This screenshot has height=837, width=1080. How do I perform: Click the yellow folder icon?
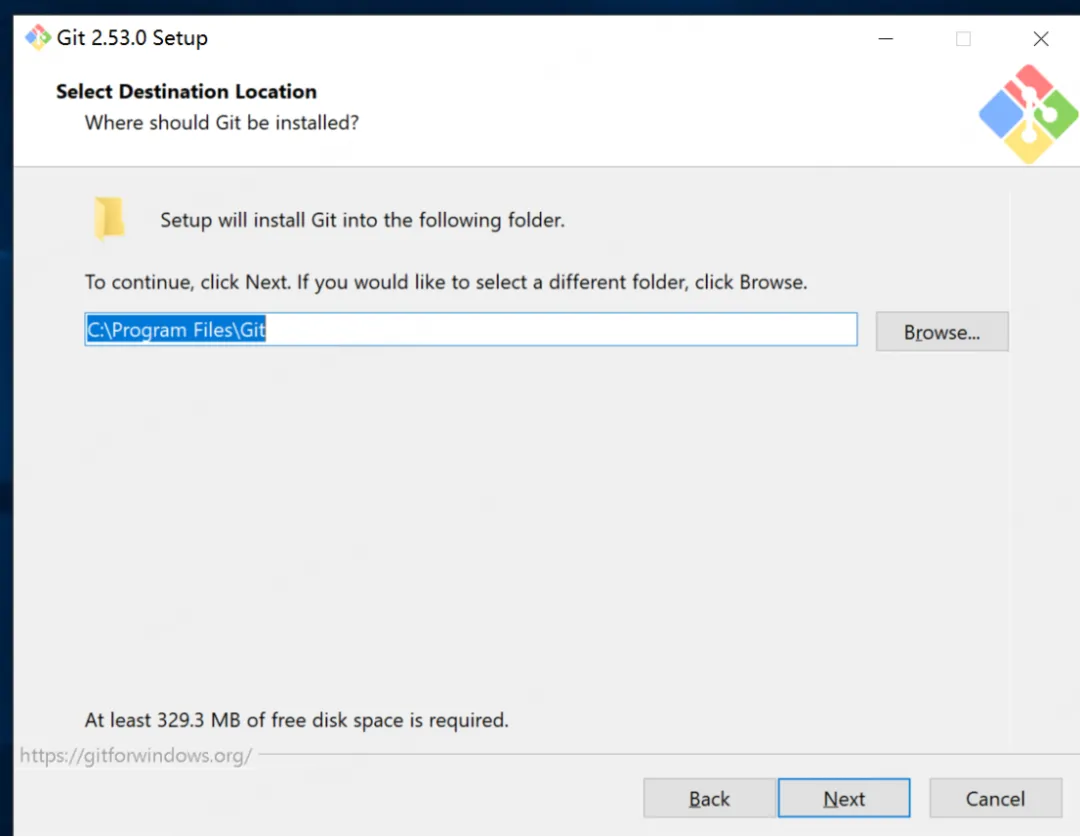pos(109,218)
